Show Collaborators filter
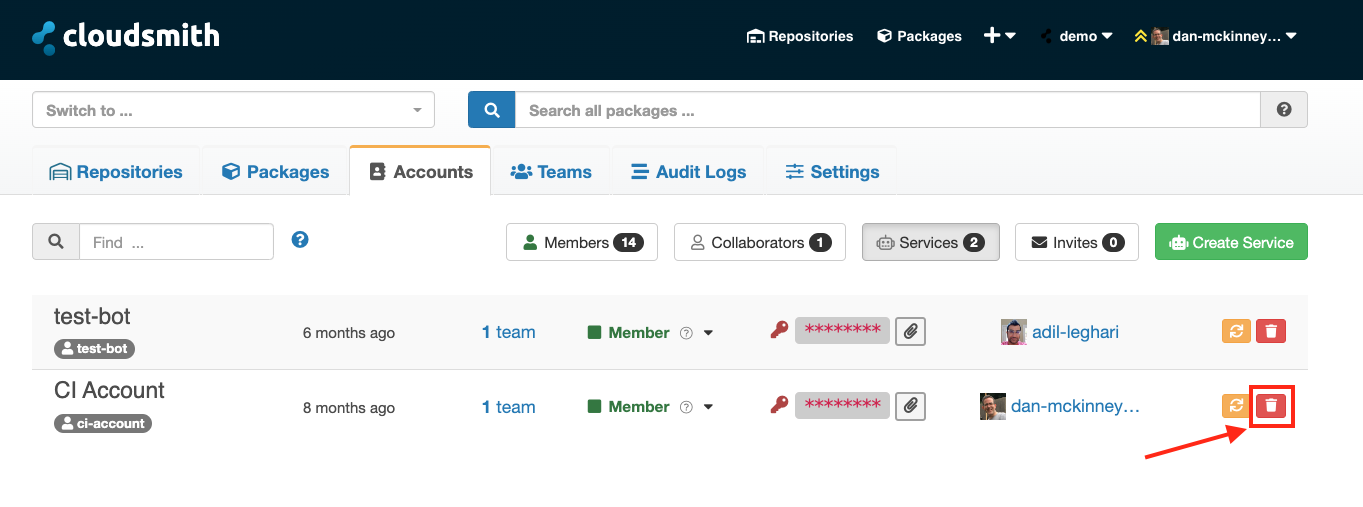The image size is (1363, 507). [760, 242]
